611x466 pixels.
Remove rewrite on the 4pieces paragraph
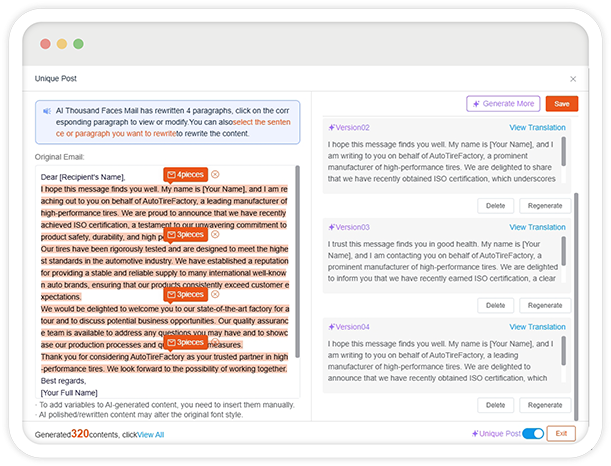(215, 174)
